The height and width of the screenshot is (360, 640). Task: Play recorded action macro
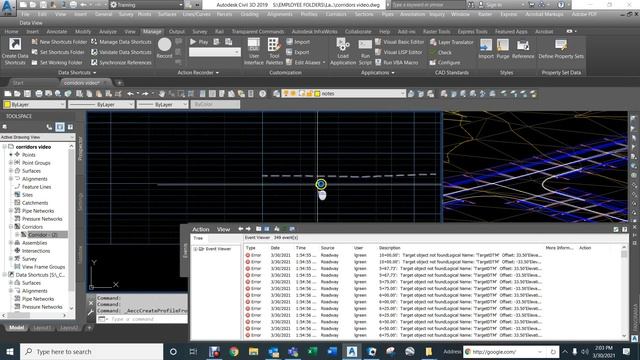click(199, 42)
